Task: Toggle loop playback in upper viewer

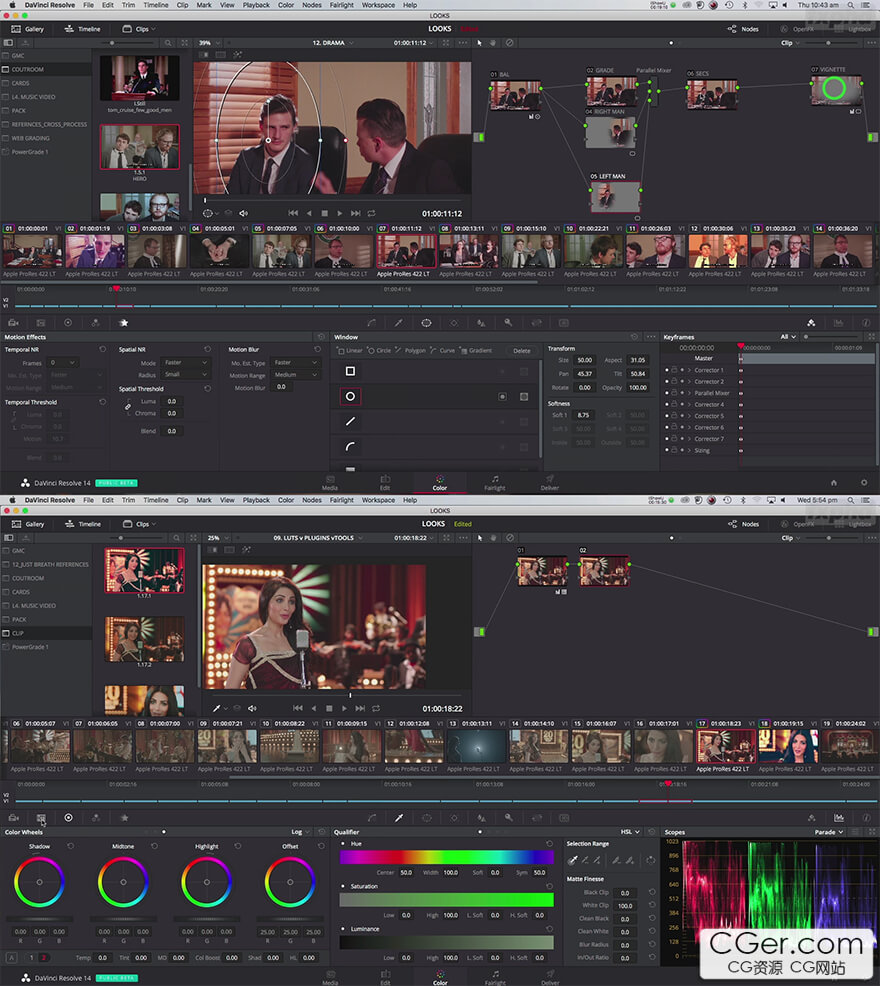Action: click(x=372, y=213)
